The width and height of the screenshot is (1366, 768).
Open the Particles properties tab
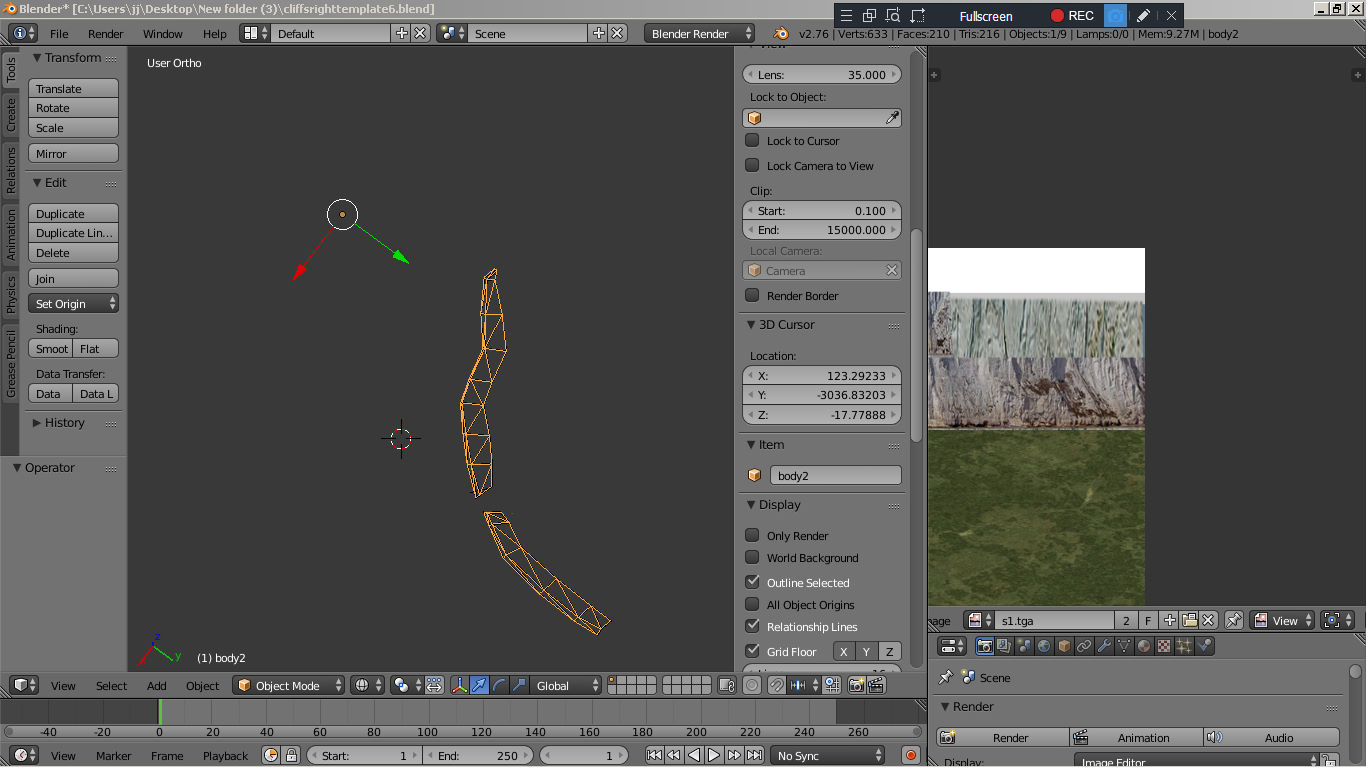1184,646
